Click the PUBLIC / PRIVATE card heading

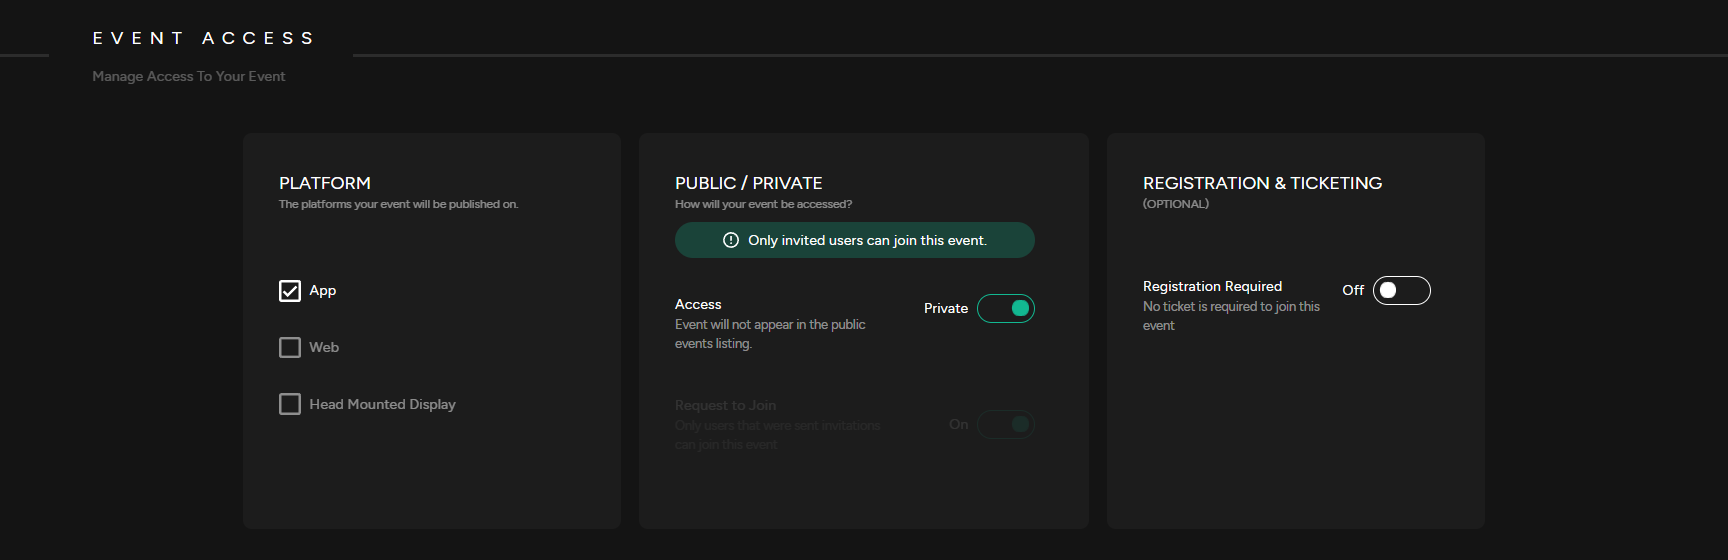(748, 183)
